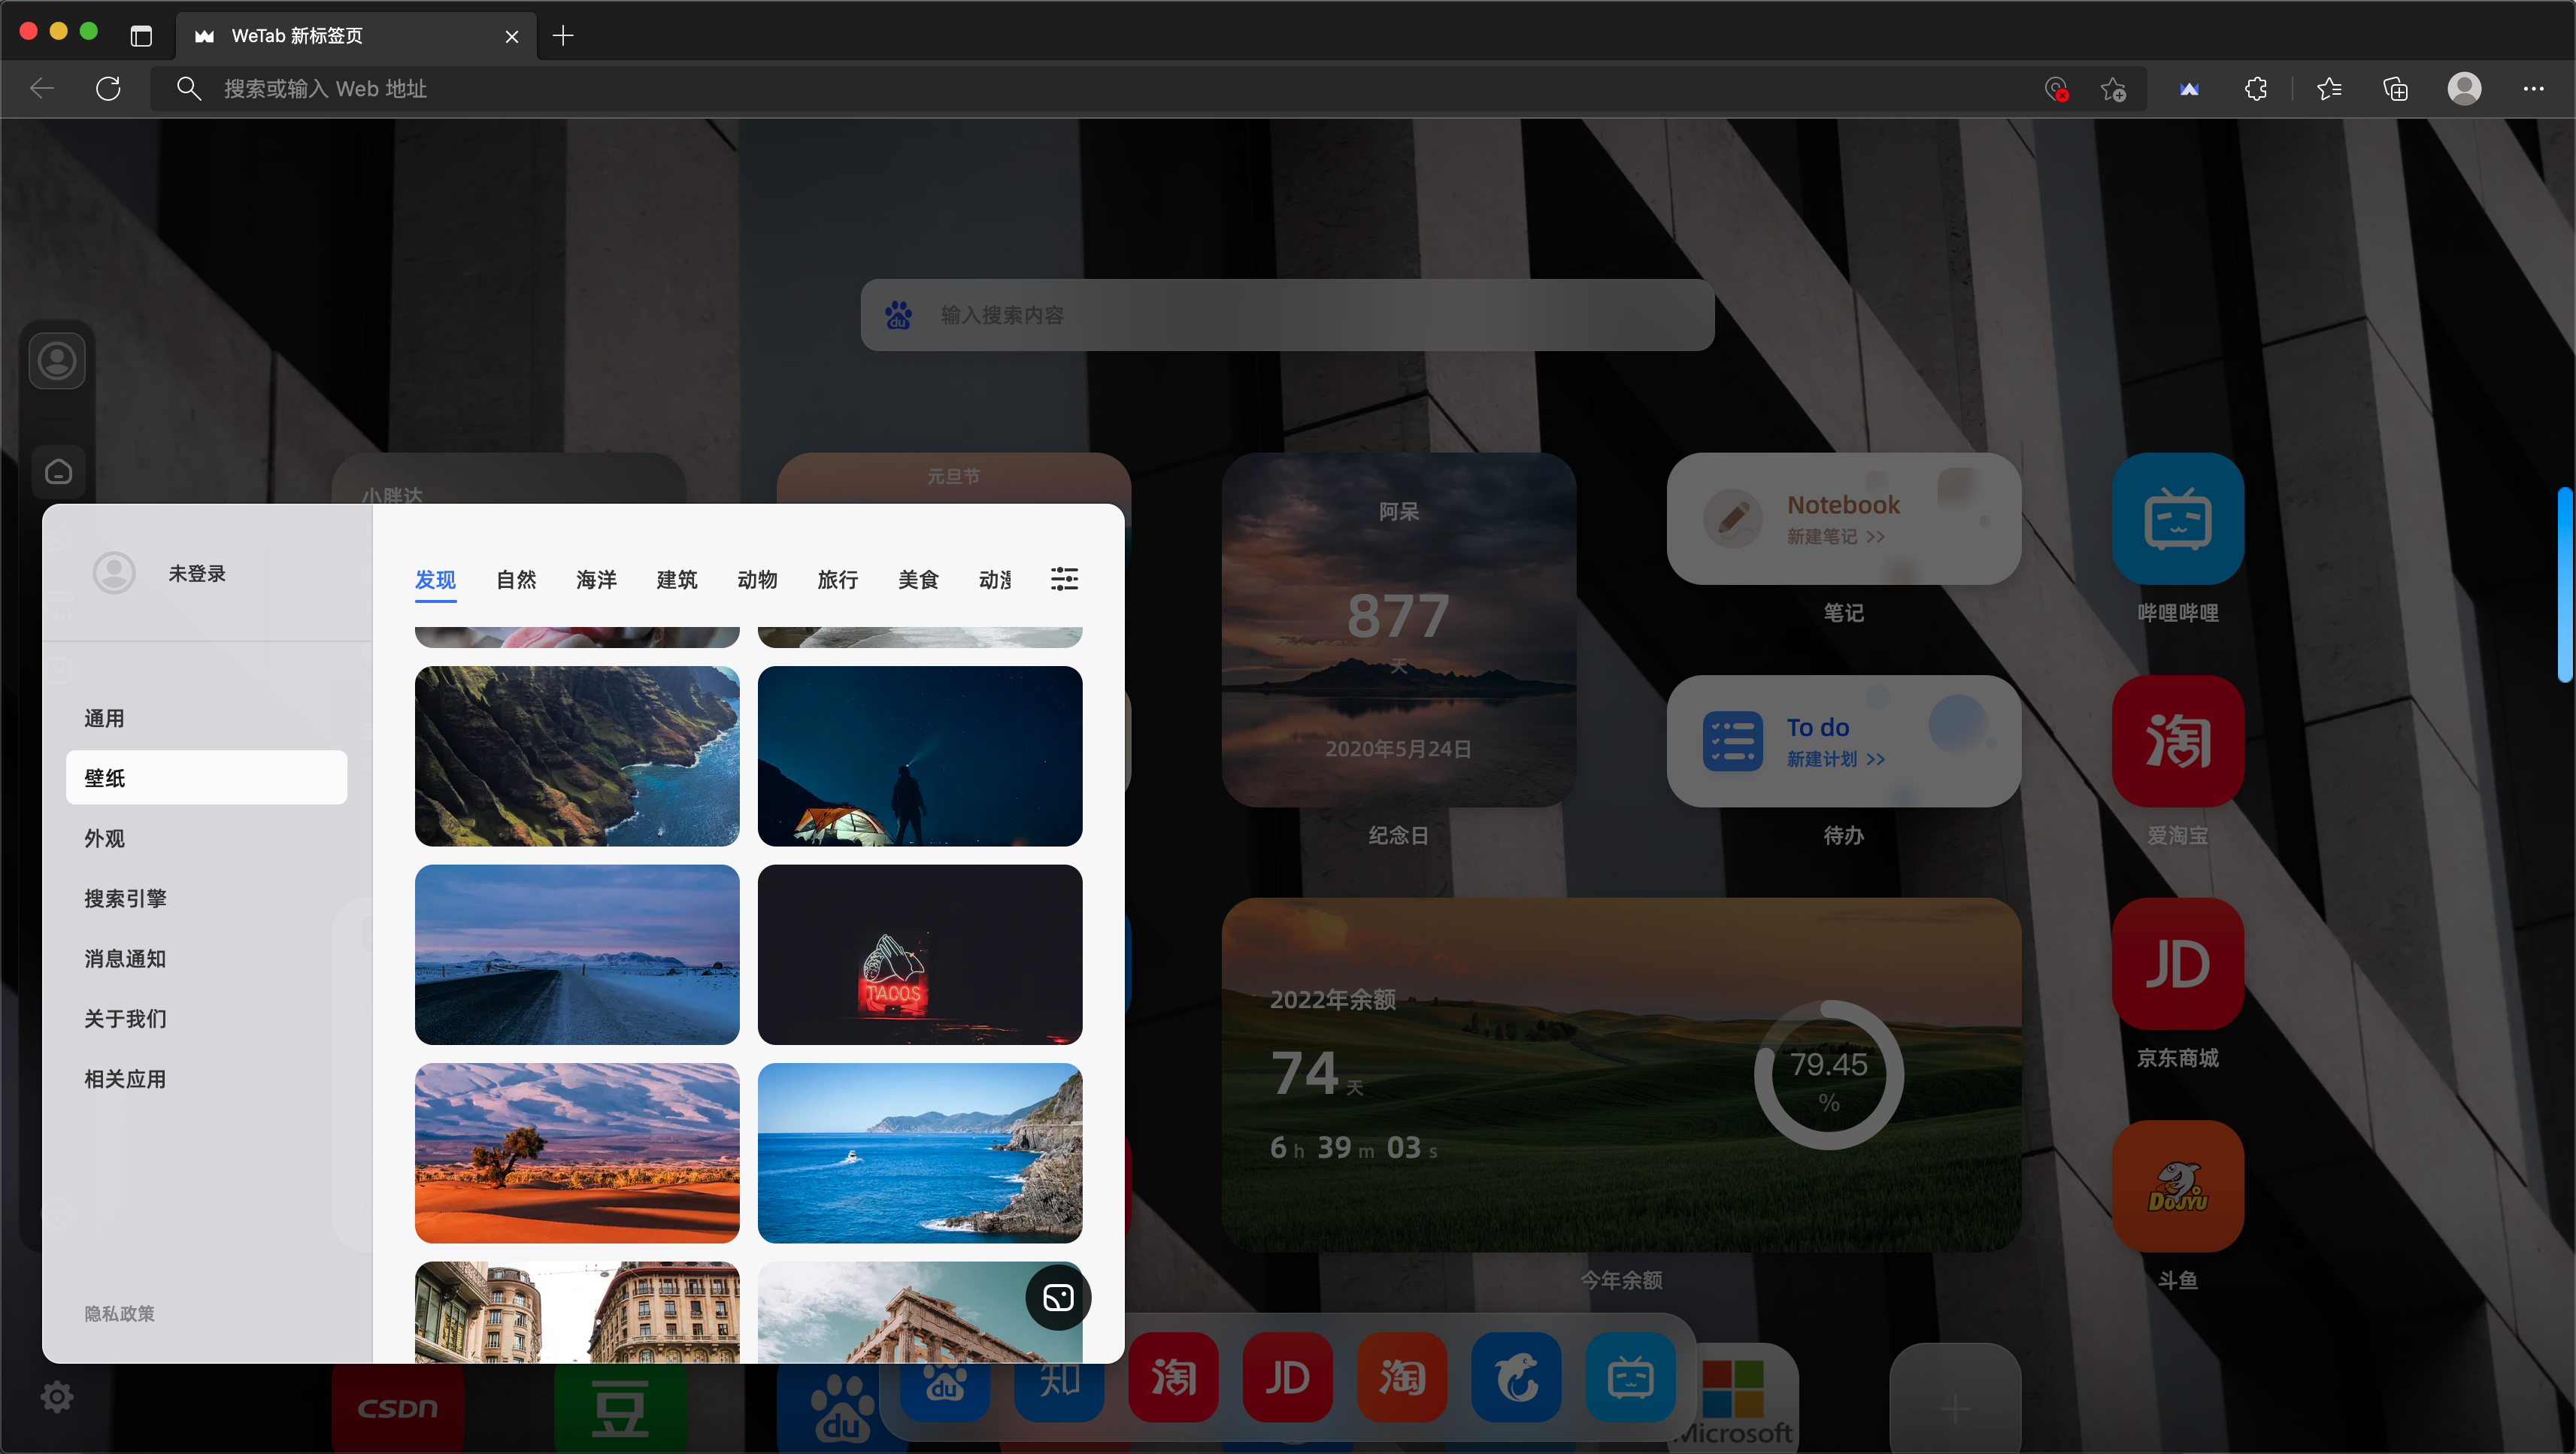This screenshot has width=2576, height=1454.
Task: Switch to the 自然 wallpaper tab
Action: 516,580
